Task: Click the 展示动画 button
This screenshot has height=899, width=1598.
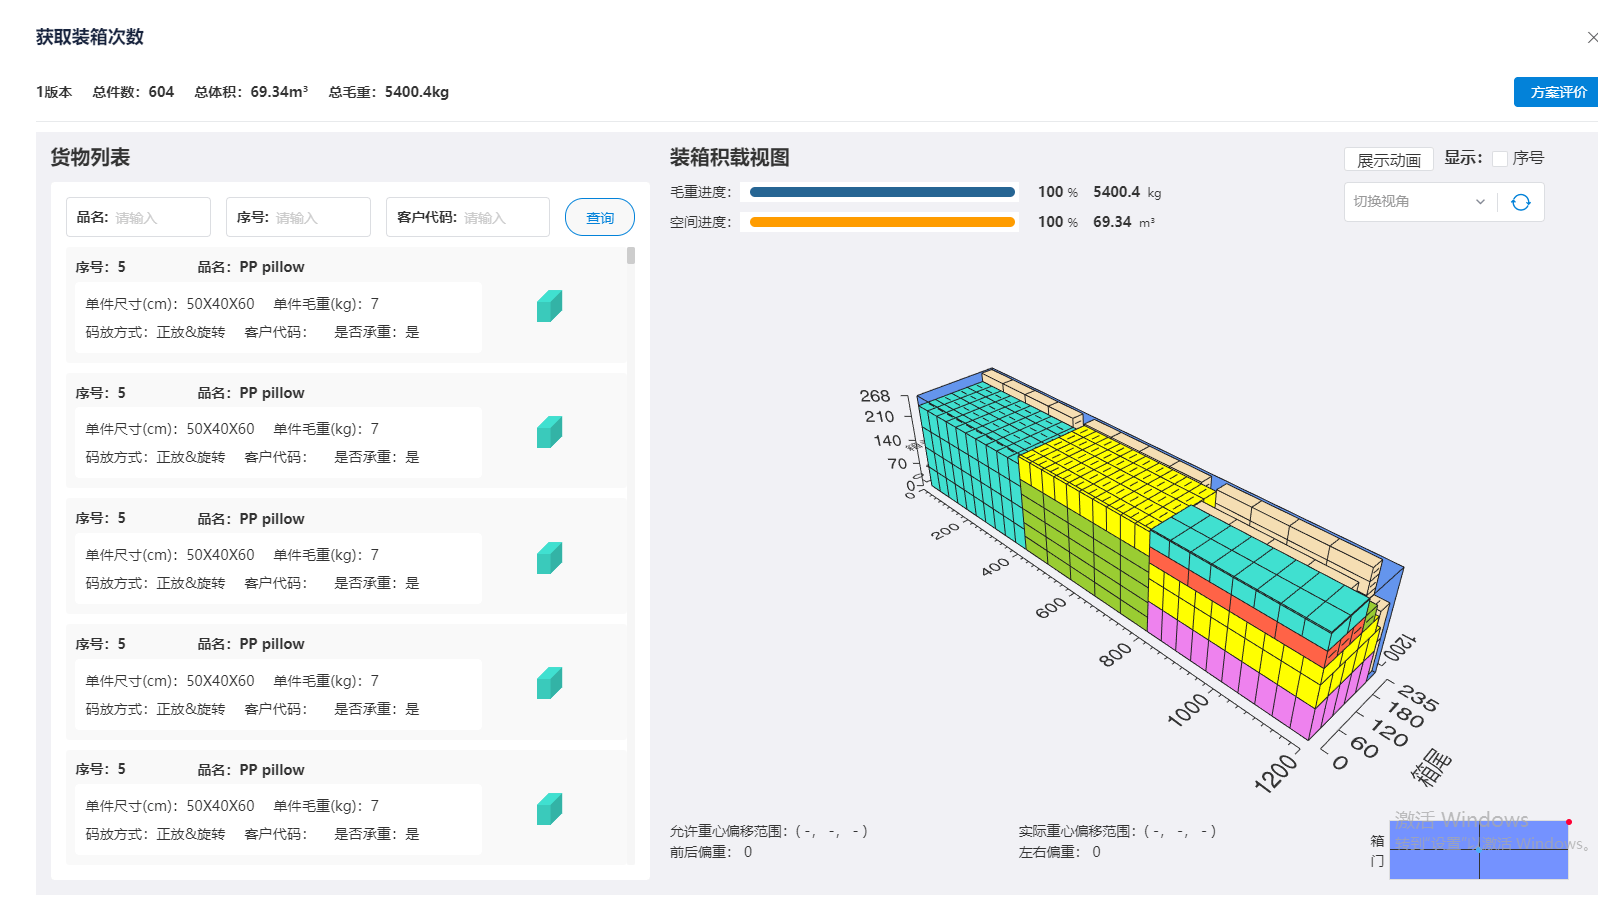Action: tap(1388, 160)
